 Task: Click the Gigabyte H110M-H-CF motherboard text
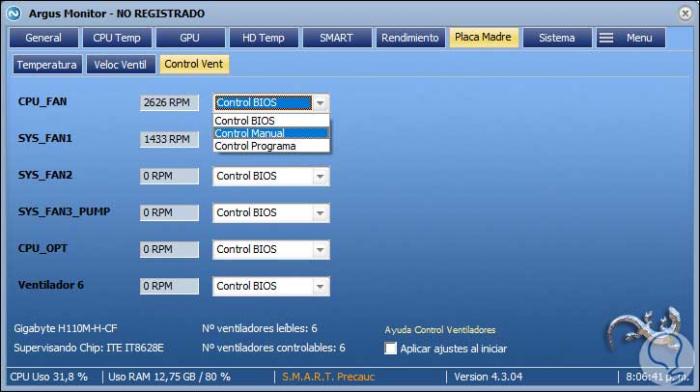coord(66,329)
